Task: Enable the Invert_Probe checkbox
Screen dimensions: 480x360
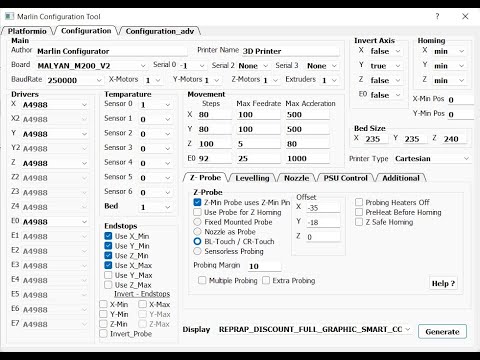Action: pos(103,333)
